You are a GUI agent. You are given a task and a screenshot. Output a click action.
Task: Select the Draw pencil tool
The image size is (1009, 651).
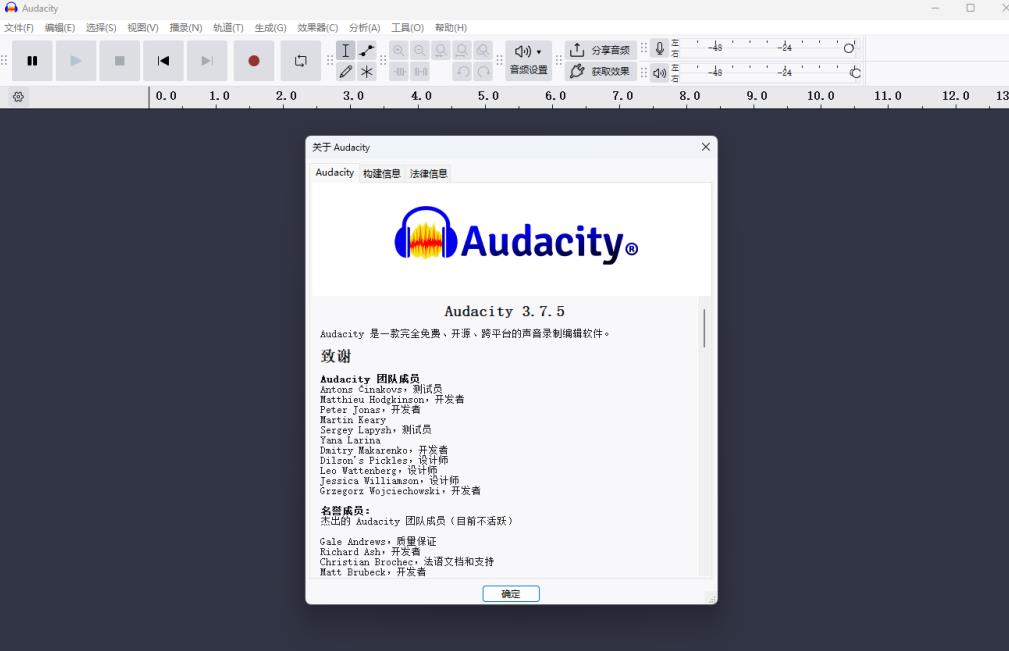346,71
